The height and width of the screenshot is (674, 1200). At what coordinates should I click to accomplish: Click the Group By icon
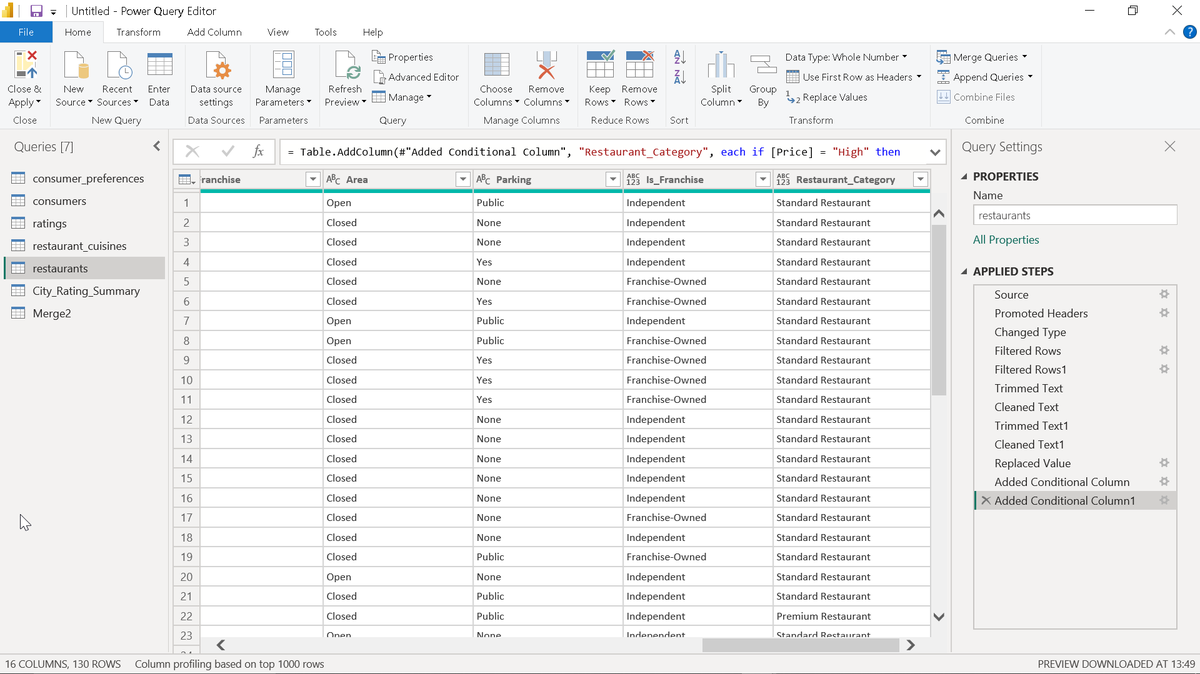(763, 65)
